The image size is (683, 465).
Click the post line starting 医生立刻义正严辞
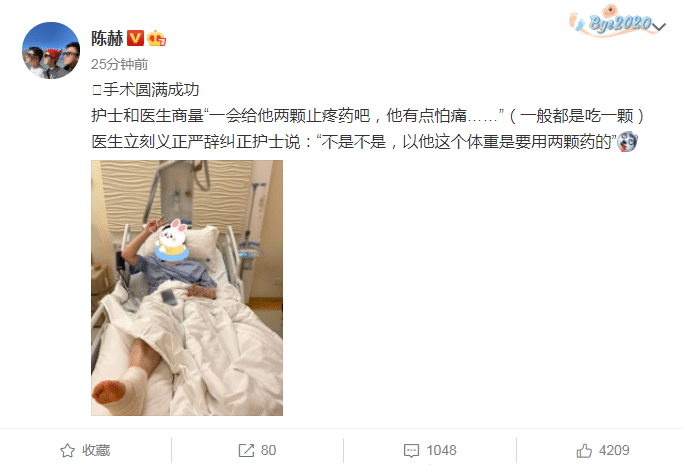364,142
